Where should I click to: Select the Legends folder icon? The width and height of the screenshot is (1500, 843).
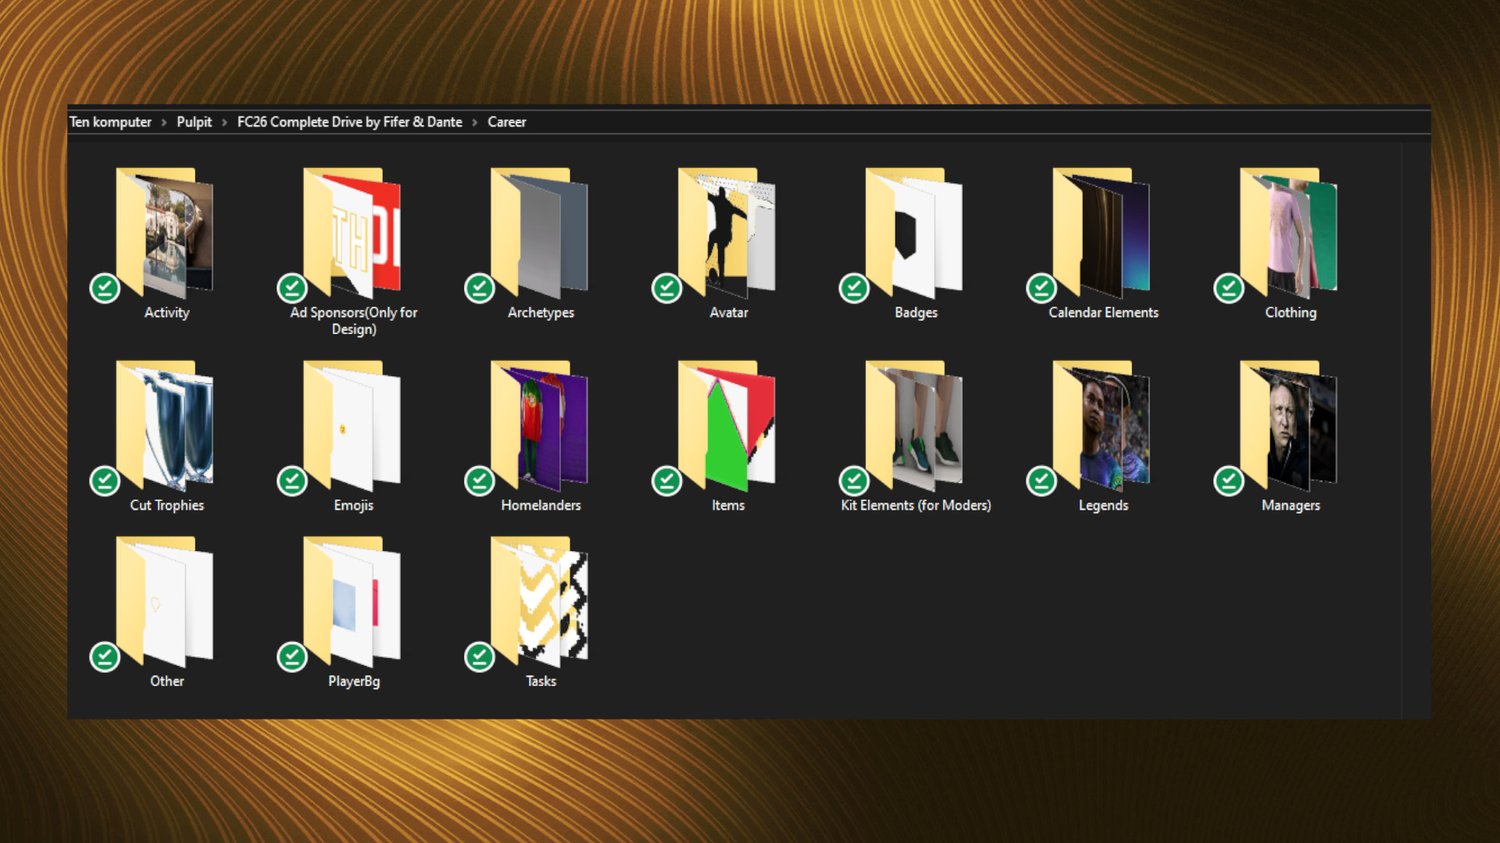tap(1102, 427)
